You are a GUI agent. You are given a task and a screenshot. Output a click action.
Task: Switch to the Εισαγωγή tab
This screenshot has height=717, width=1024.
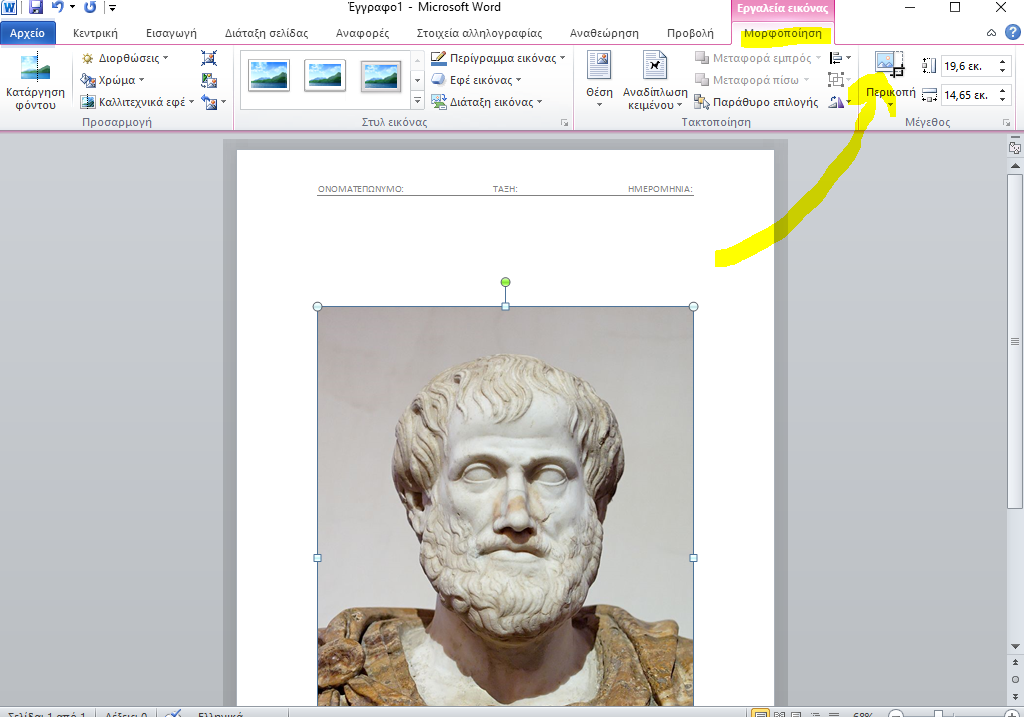tap(171, 33)
